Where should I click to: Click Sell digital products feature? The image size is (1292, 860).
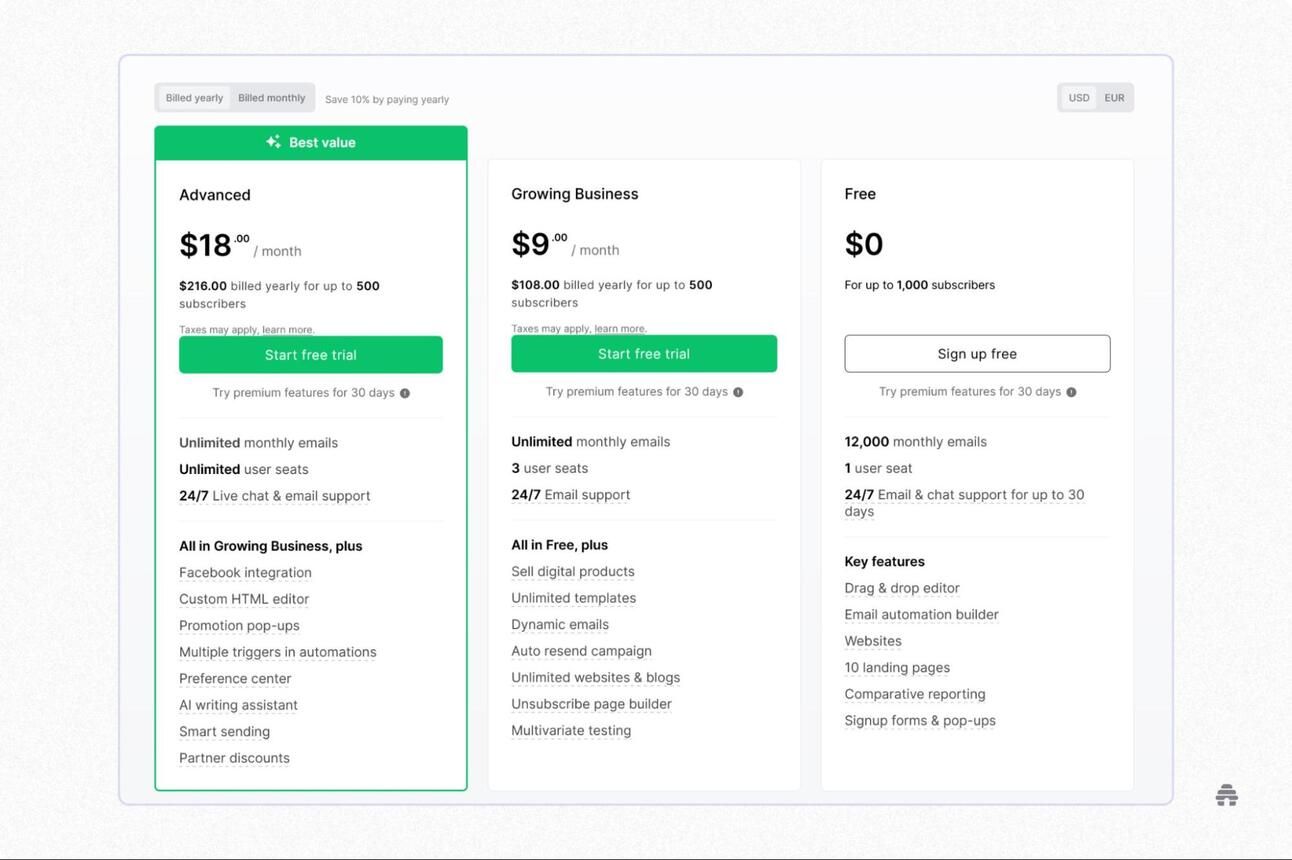click(573, 572)
